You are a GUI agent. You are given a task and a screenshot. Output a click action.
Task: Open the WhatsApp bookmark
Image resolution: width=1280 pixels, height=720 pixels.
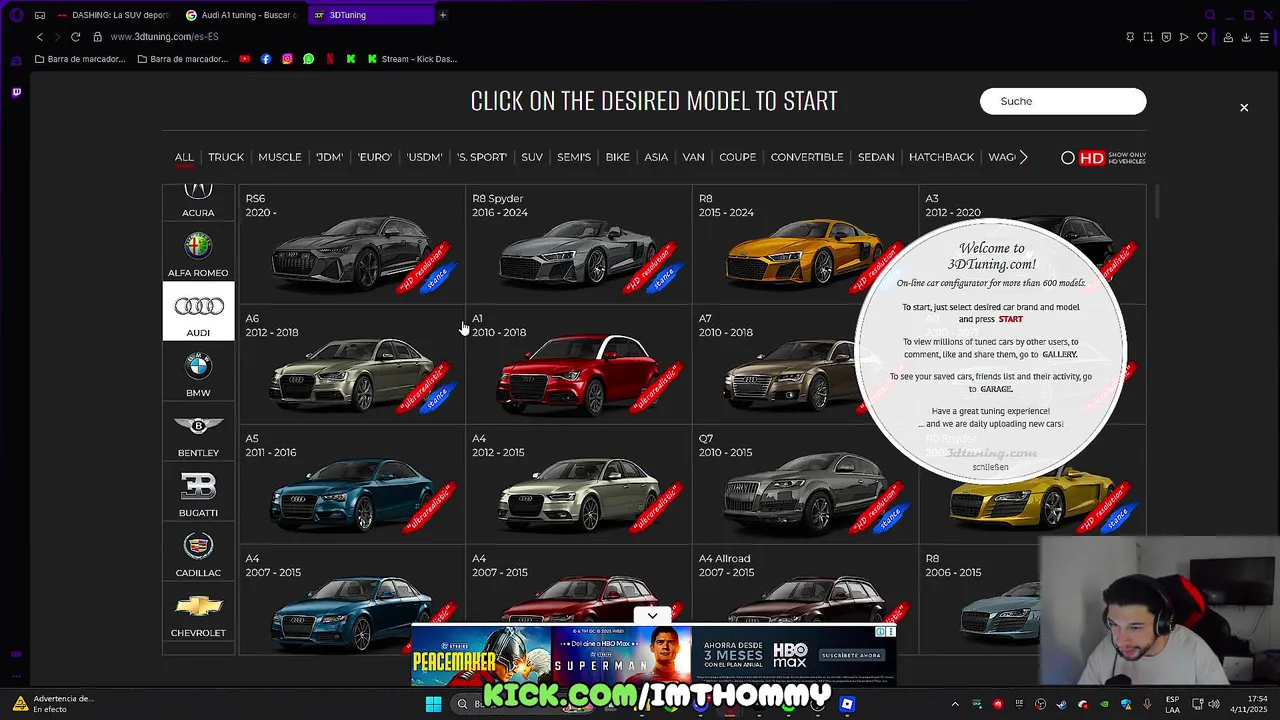pyautogui.click(x=308, y=59)
